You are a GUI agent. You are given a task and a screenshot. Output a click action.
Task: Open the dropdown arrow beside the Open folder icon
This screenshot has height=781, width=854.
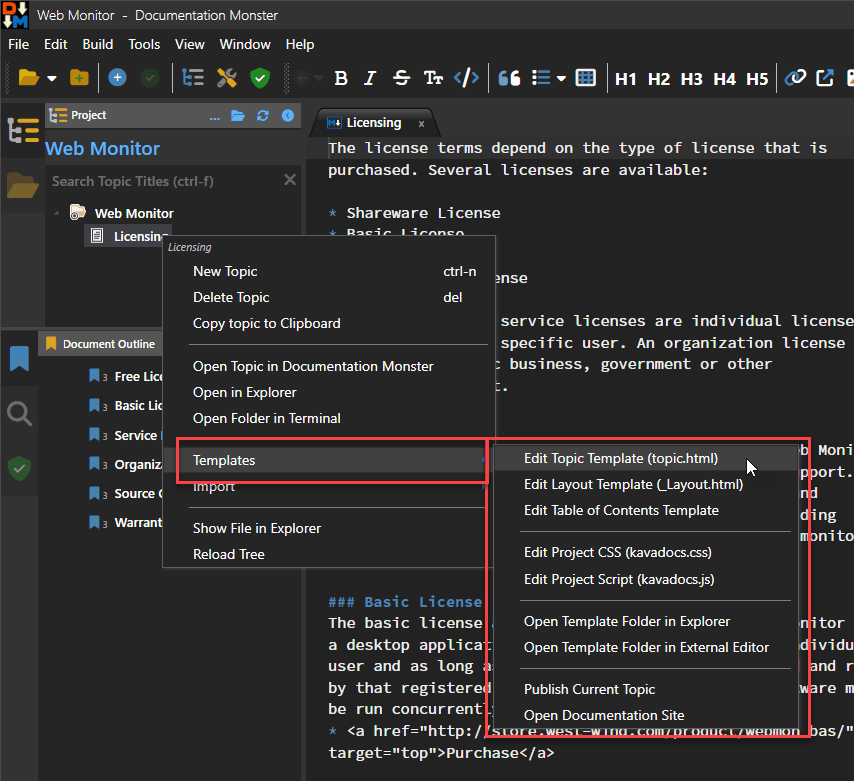click(x=52, y=78)
